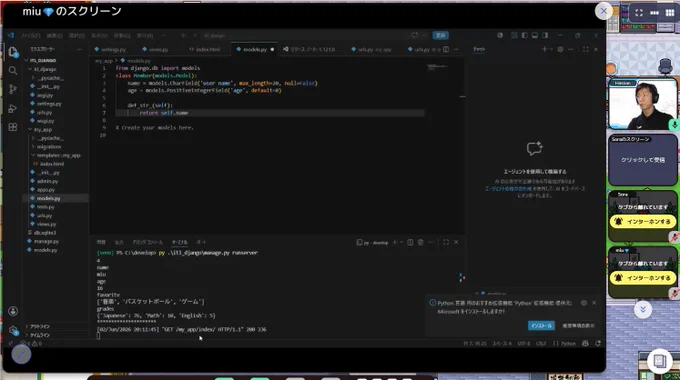Viewport: 680px width, 380px height.
Task: Open the Source Control view
Action: click(x=13, y=89)
